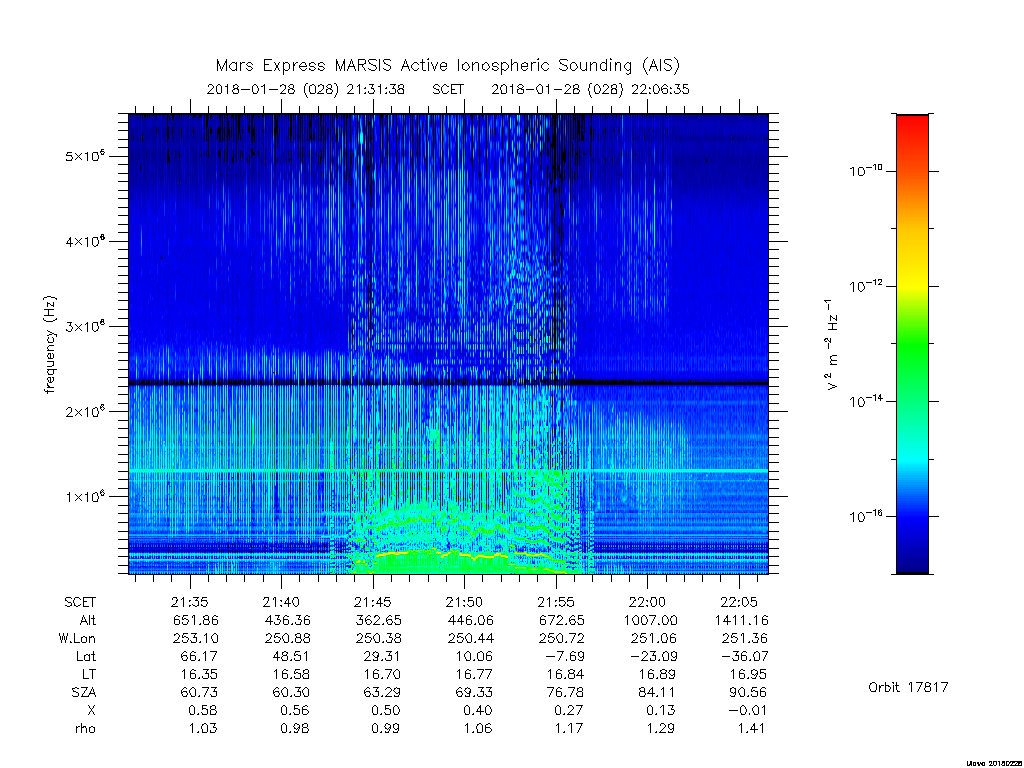The height and width of the screenshot is (768, 1024).
Task: Click the local time value '16.35'
Action: point(199,674)
